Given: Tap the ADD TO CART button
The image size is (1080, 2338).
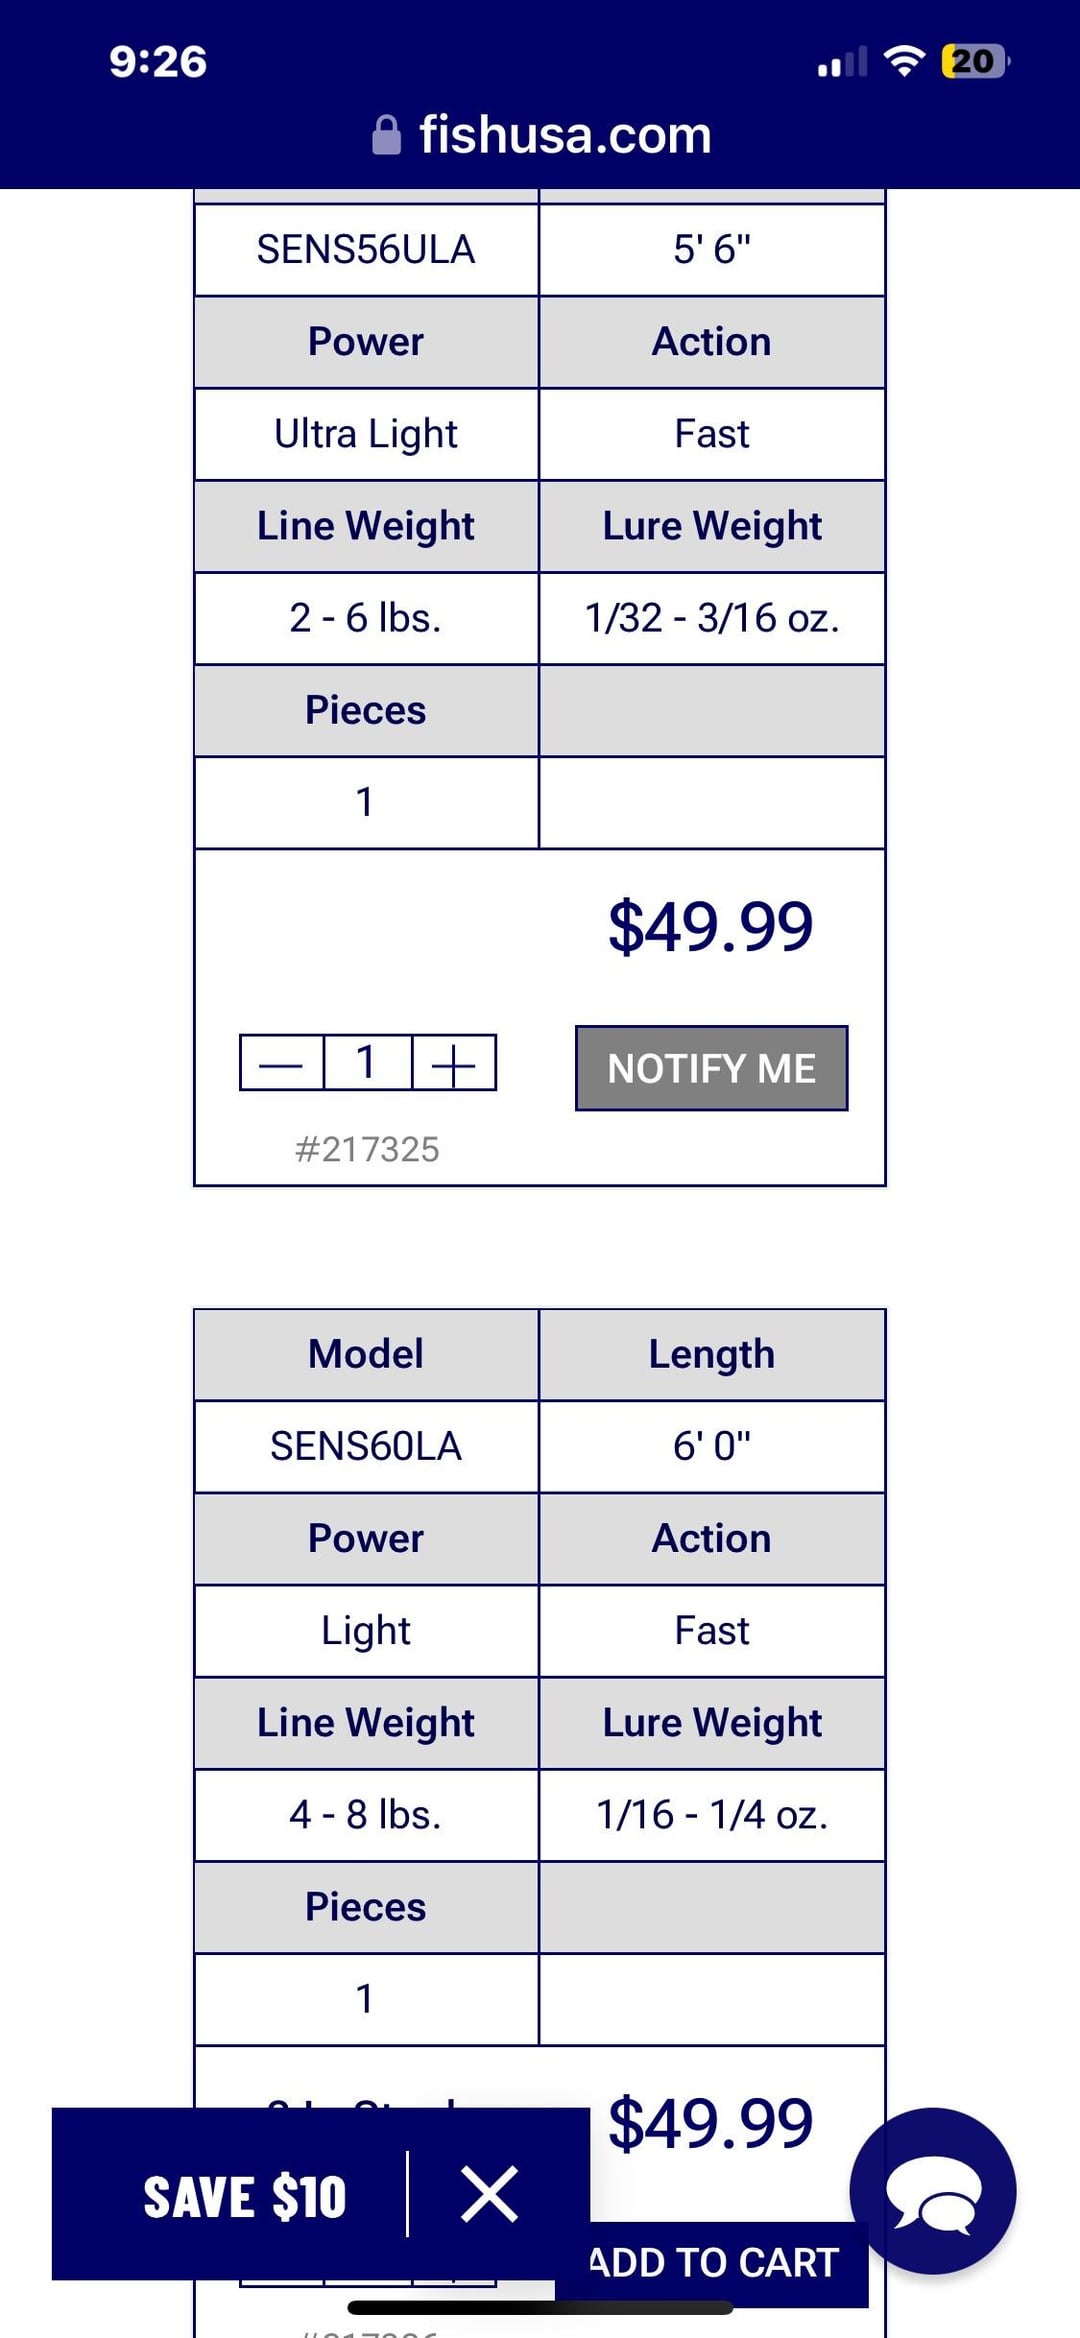Looking at the screenshot, I should (x=712, y=2262).
